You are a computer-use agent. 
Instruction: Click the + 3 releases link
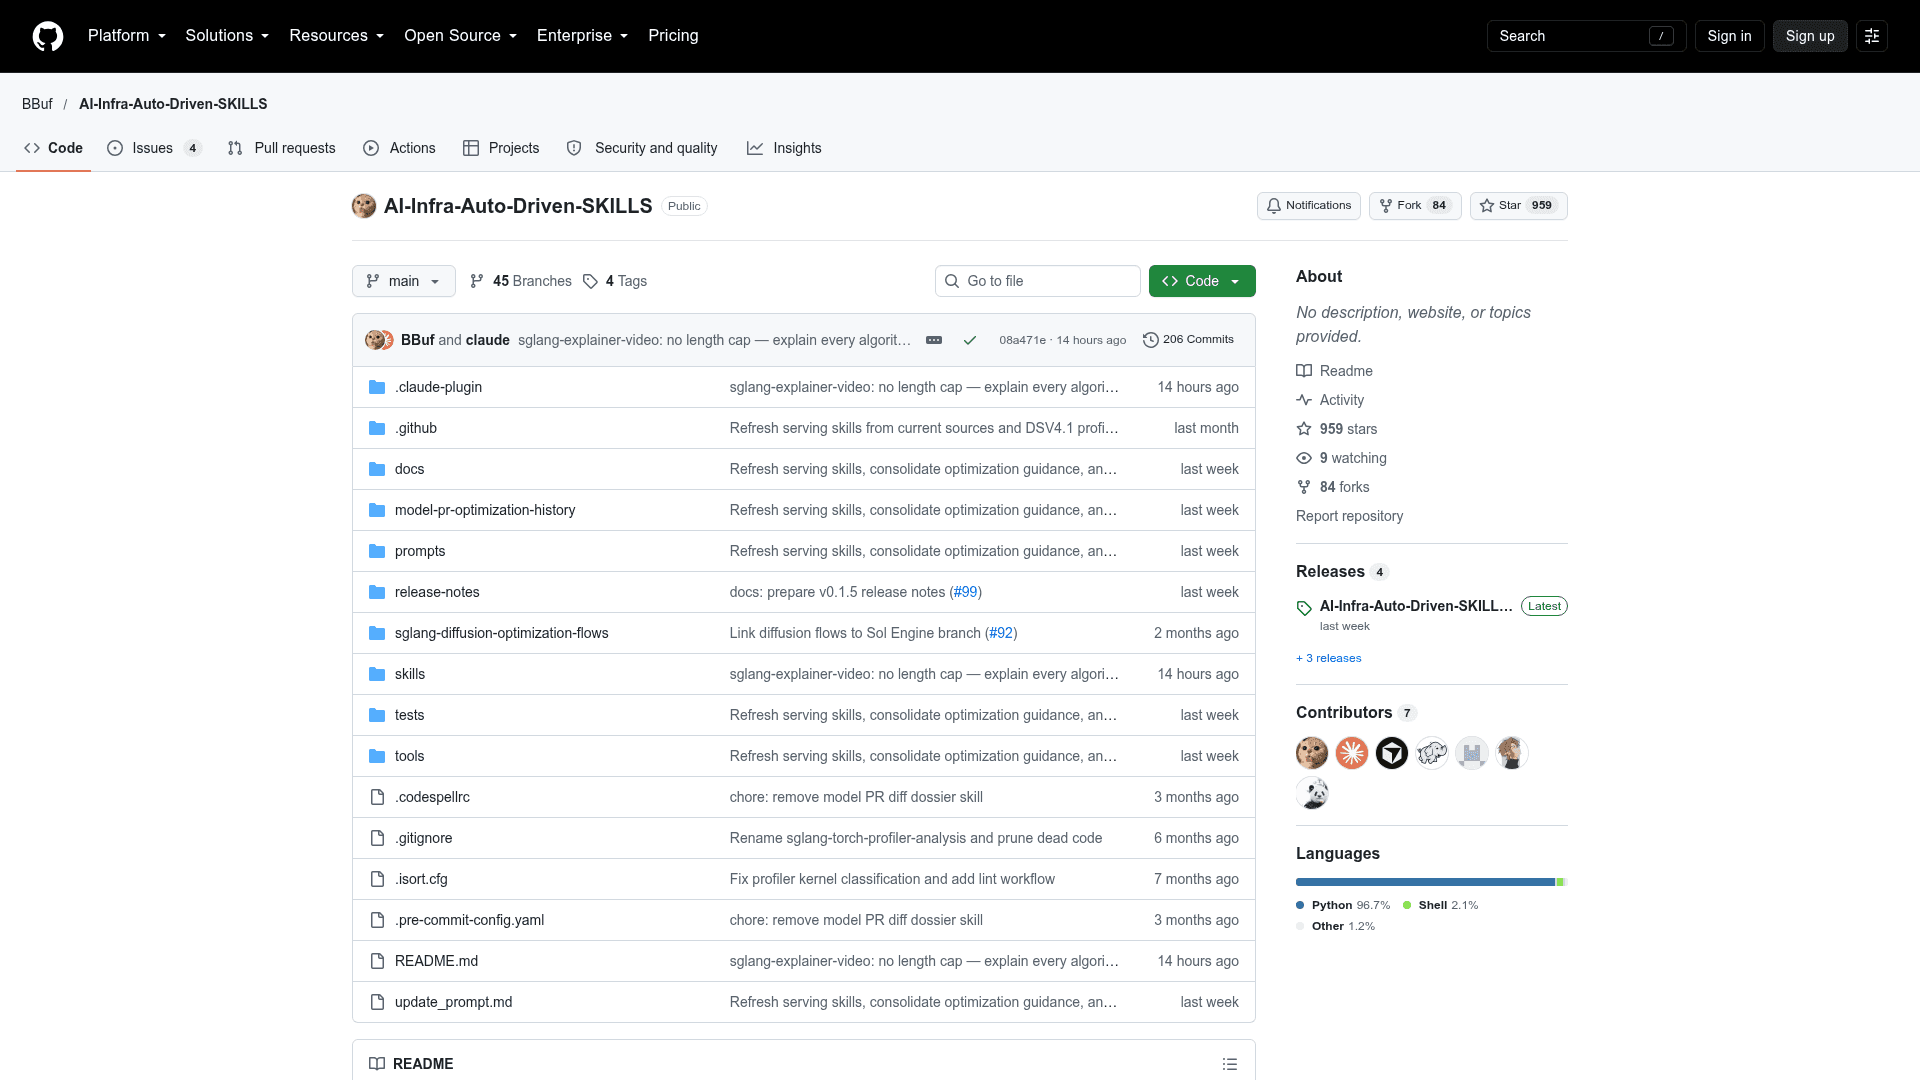click(1329, 658)
